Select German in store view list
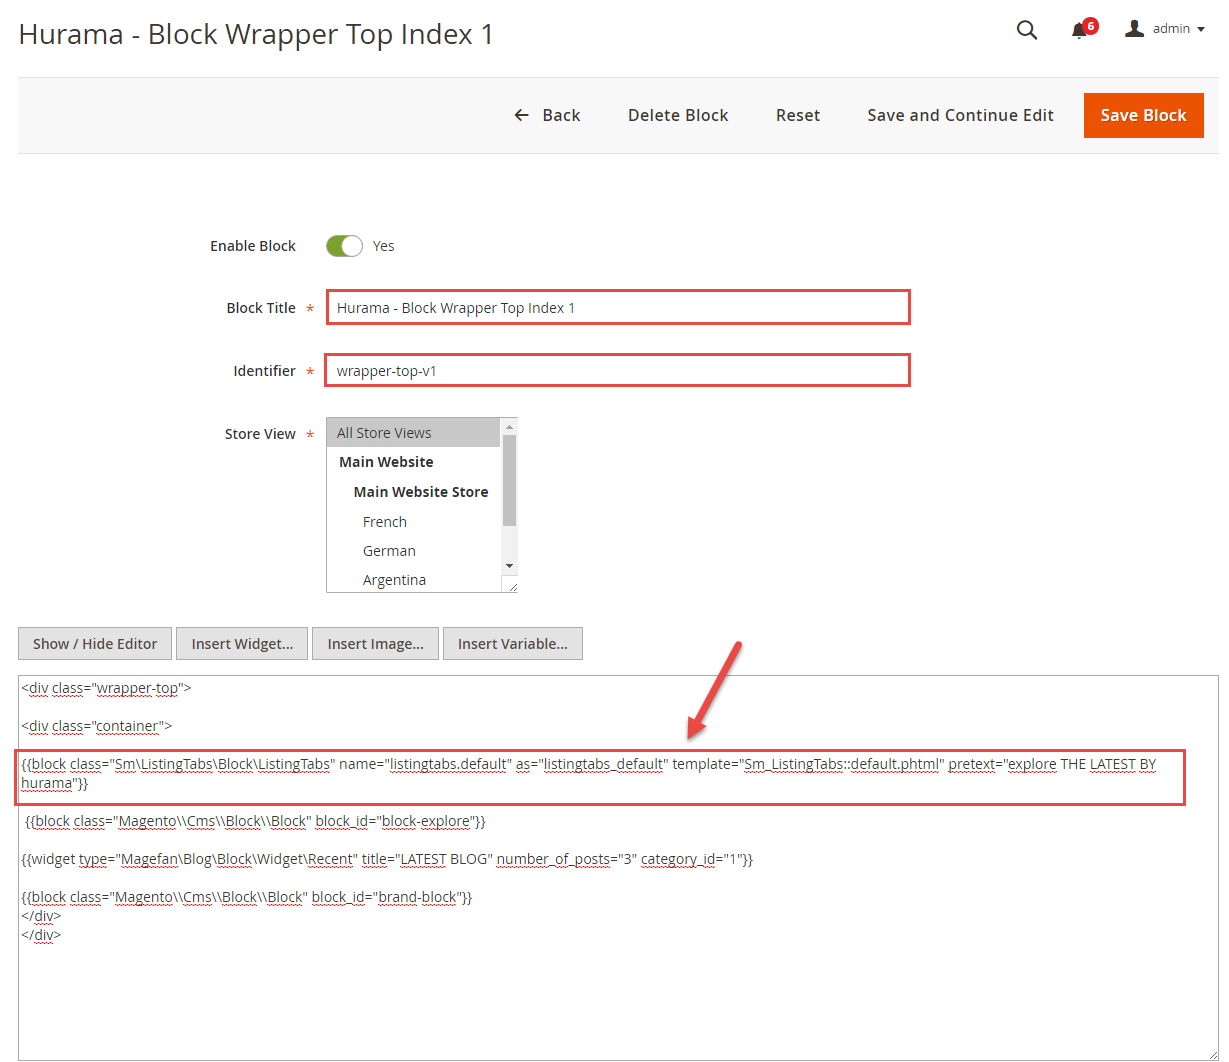This screenshot has height=1062, width=1229. 389,551
